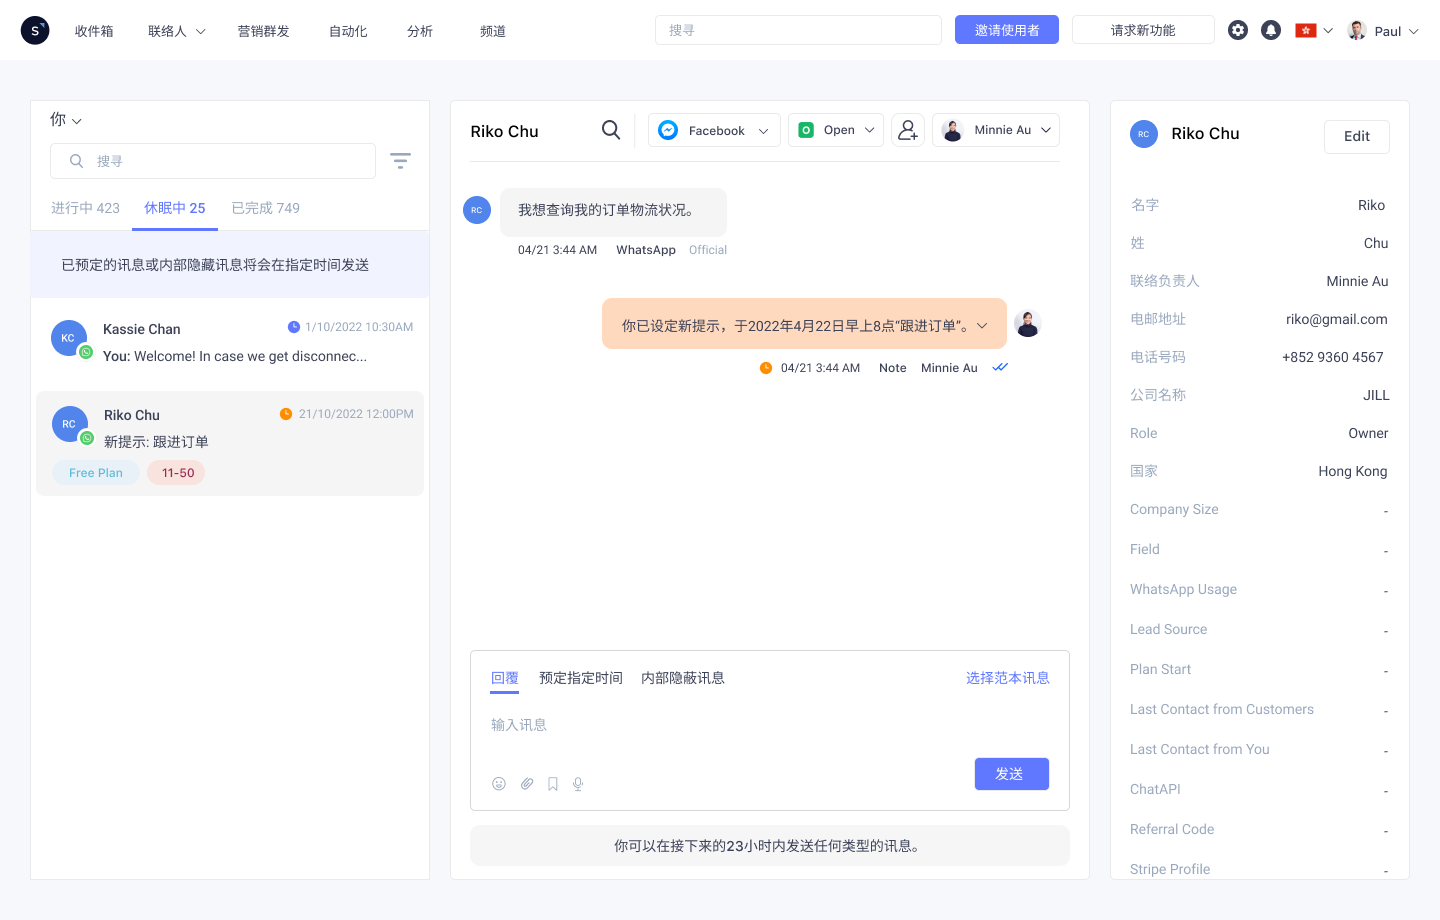Click the notification bell icon
The height and width of the screenshot is (920, 1440).
(x=1271, y=30)
